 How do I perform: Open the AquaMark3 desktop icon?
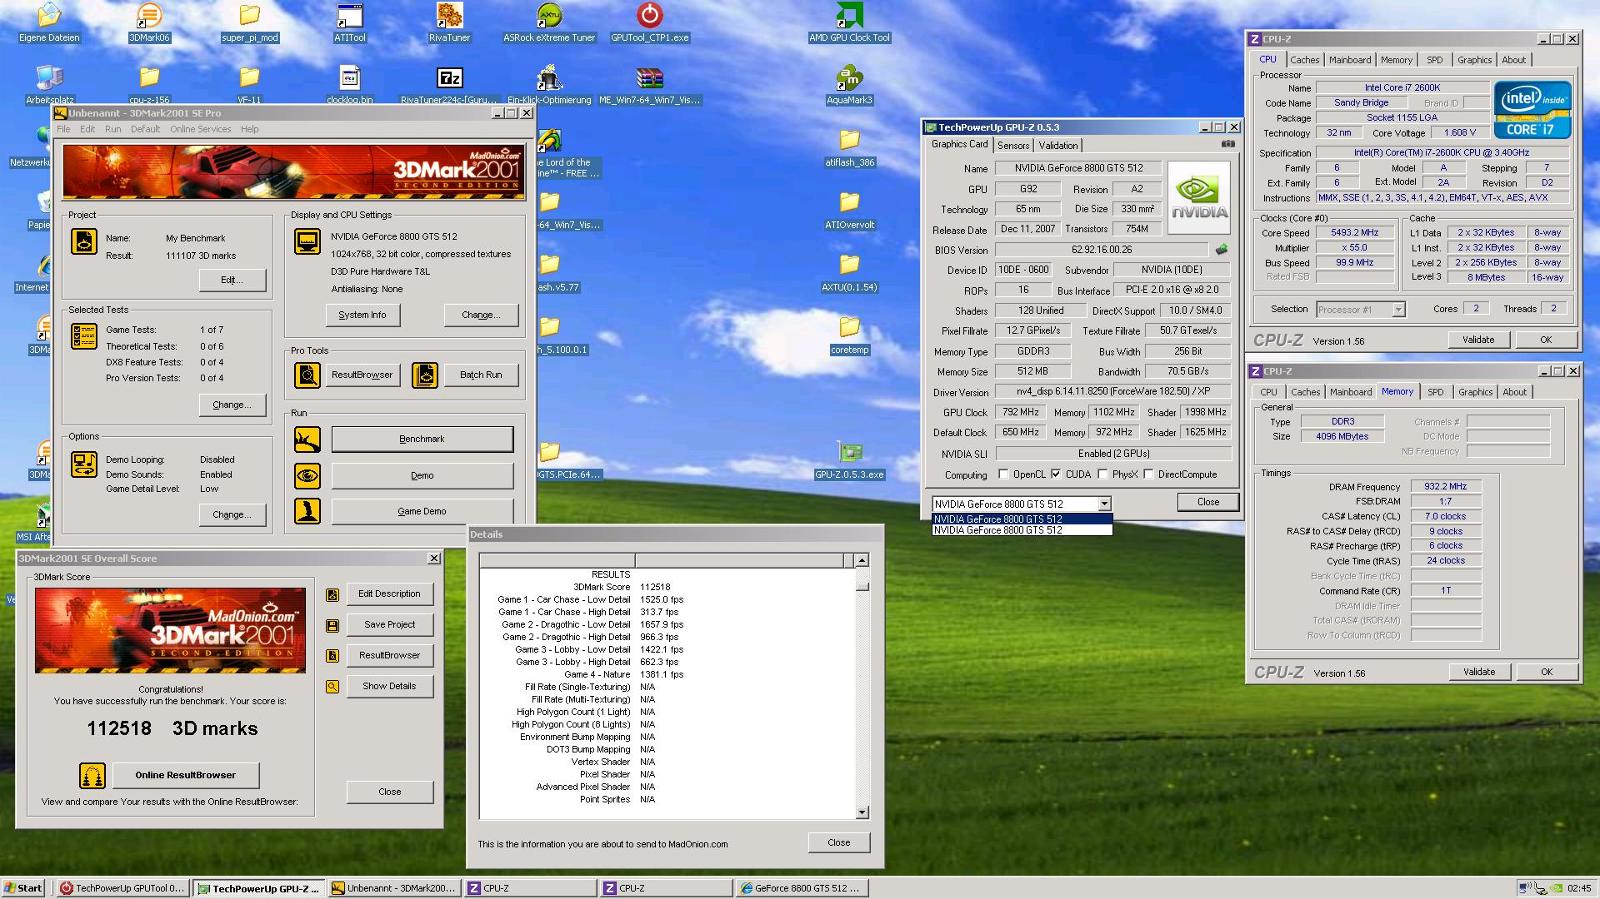point(849,78)
